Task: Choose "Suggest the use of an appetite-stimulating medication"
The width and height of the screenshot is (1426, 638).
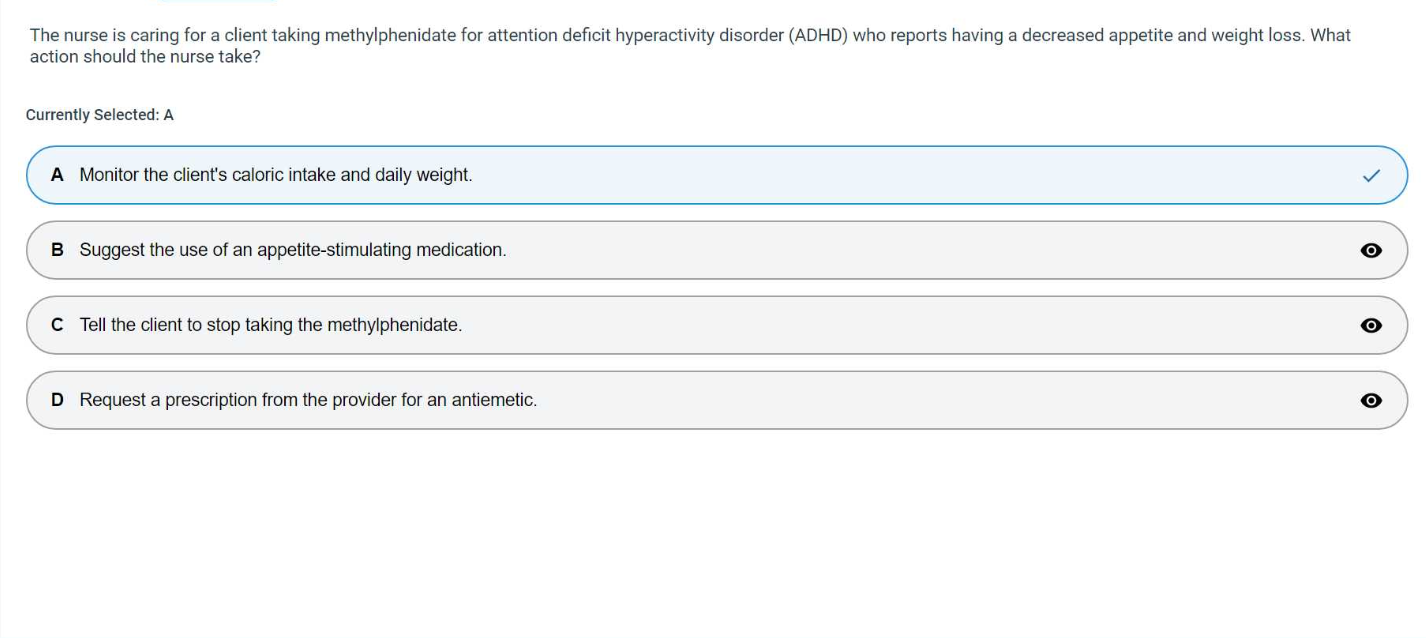Action: point(292,250)
